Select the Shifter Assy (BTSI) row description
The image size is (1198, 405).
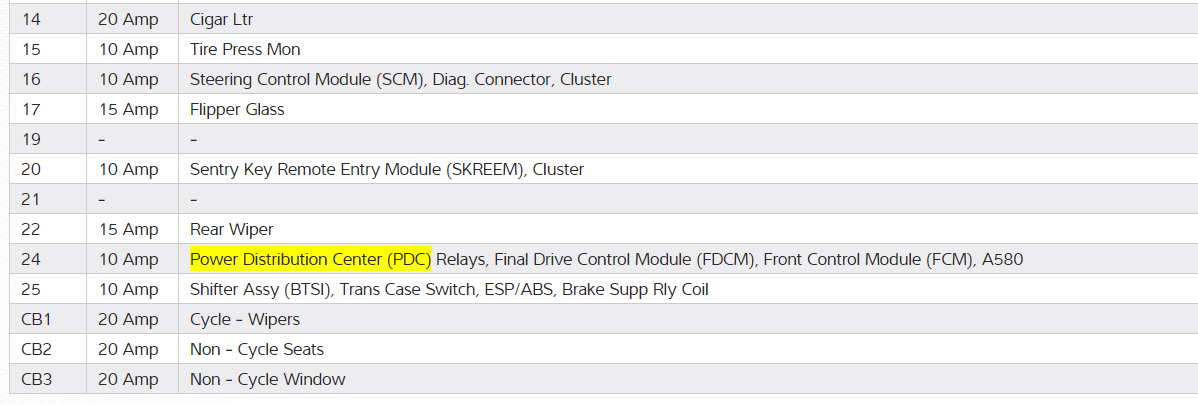[x=449, y=289]
